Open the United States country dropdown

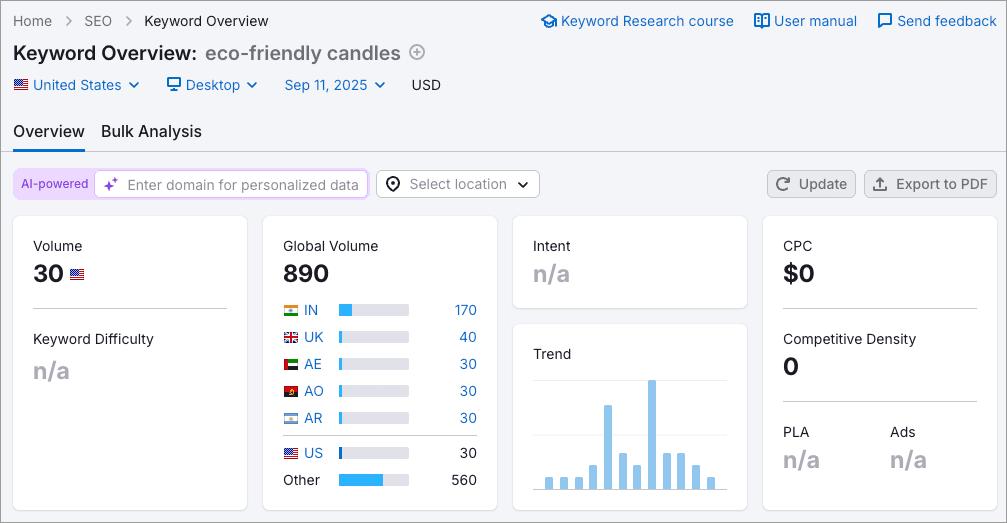[77, 85]
